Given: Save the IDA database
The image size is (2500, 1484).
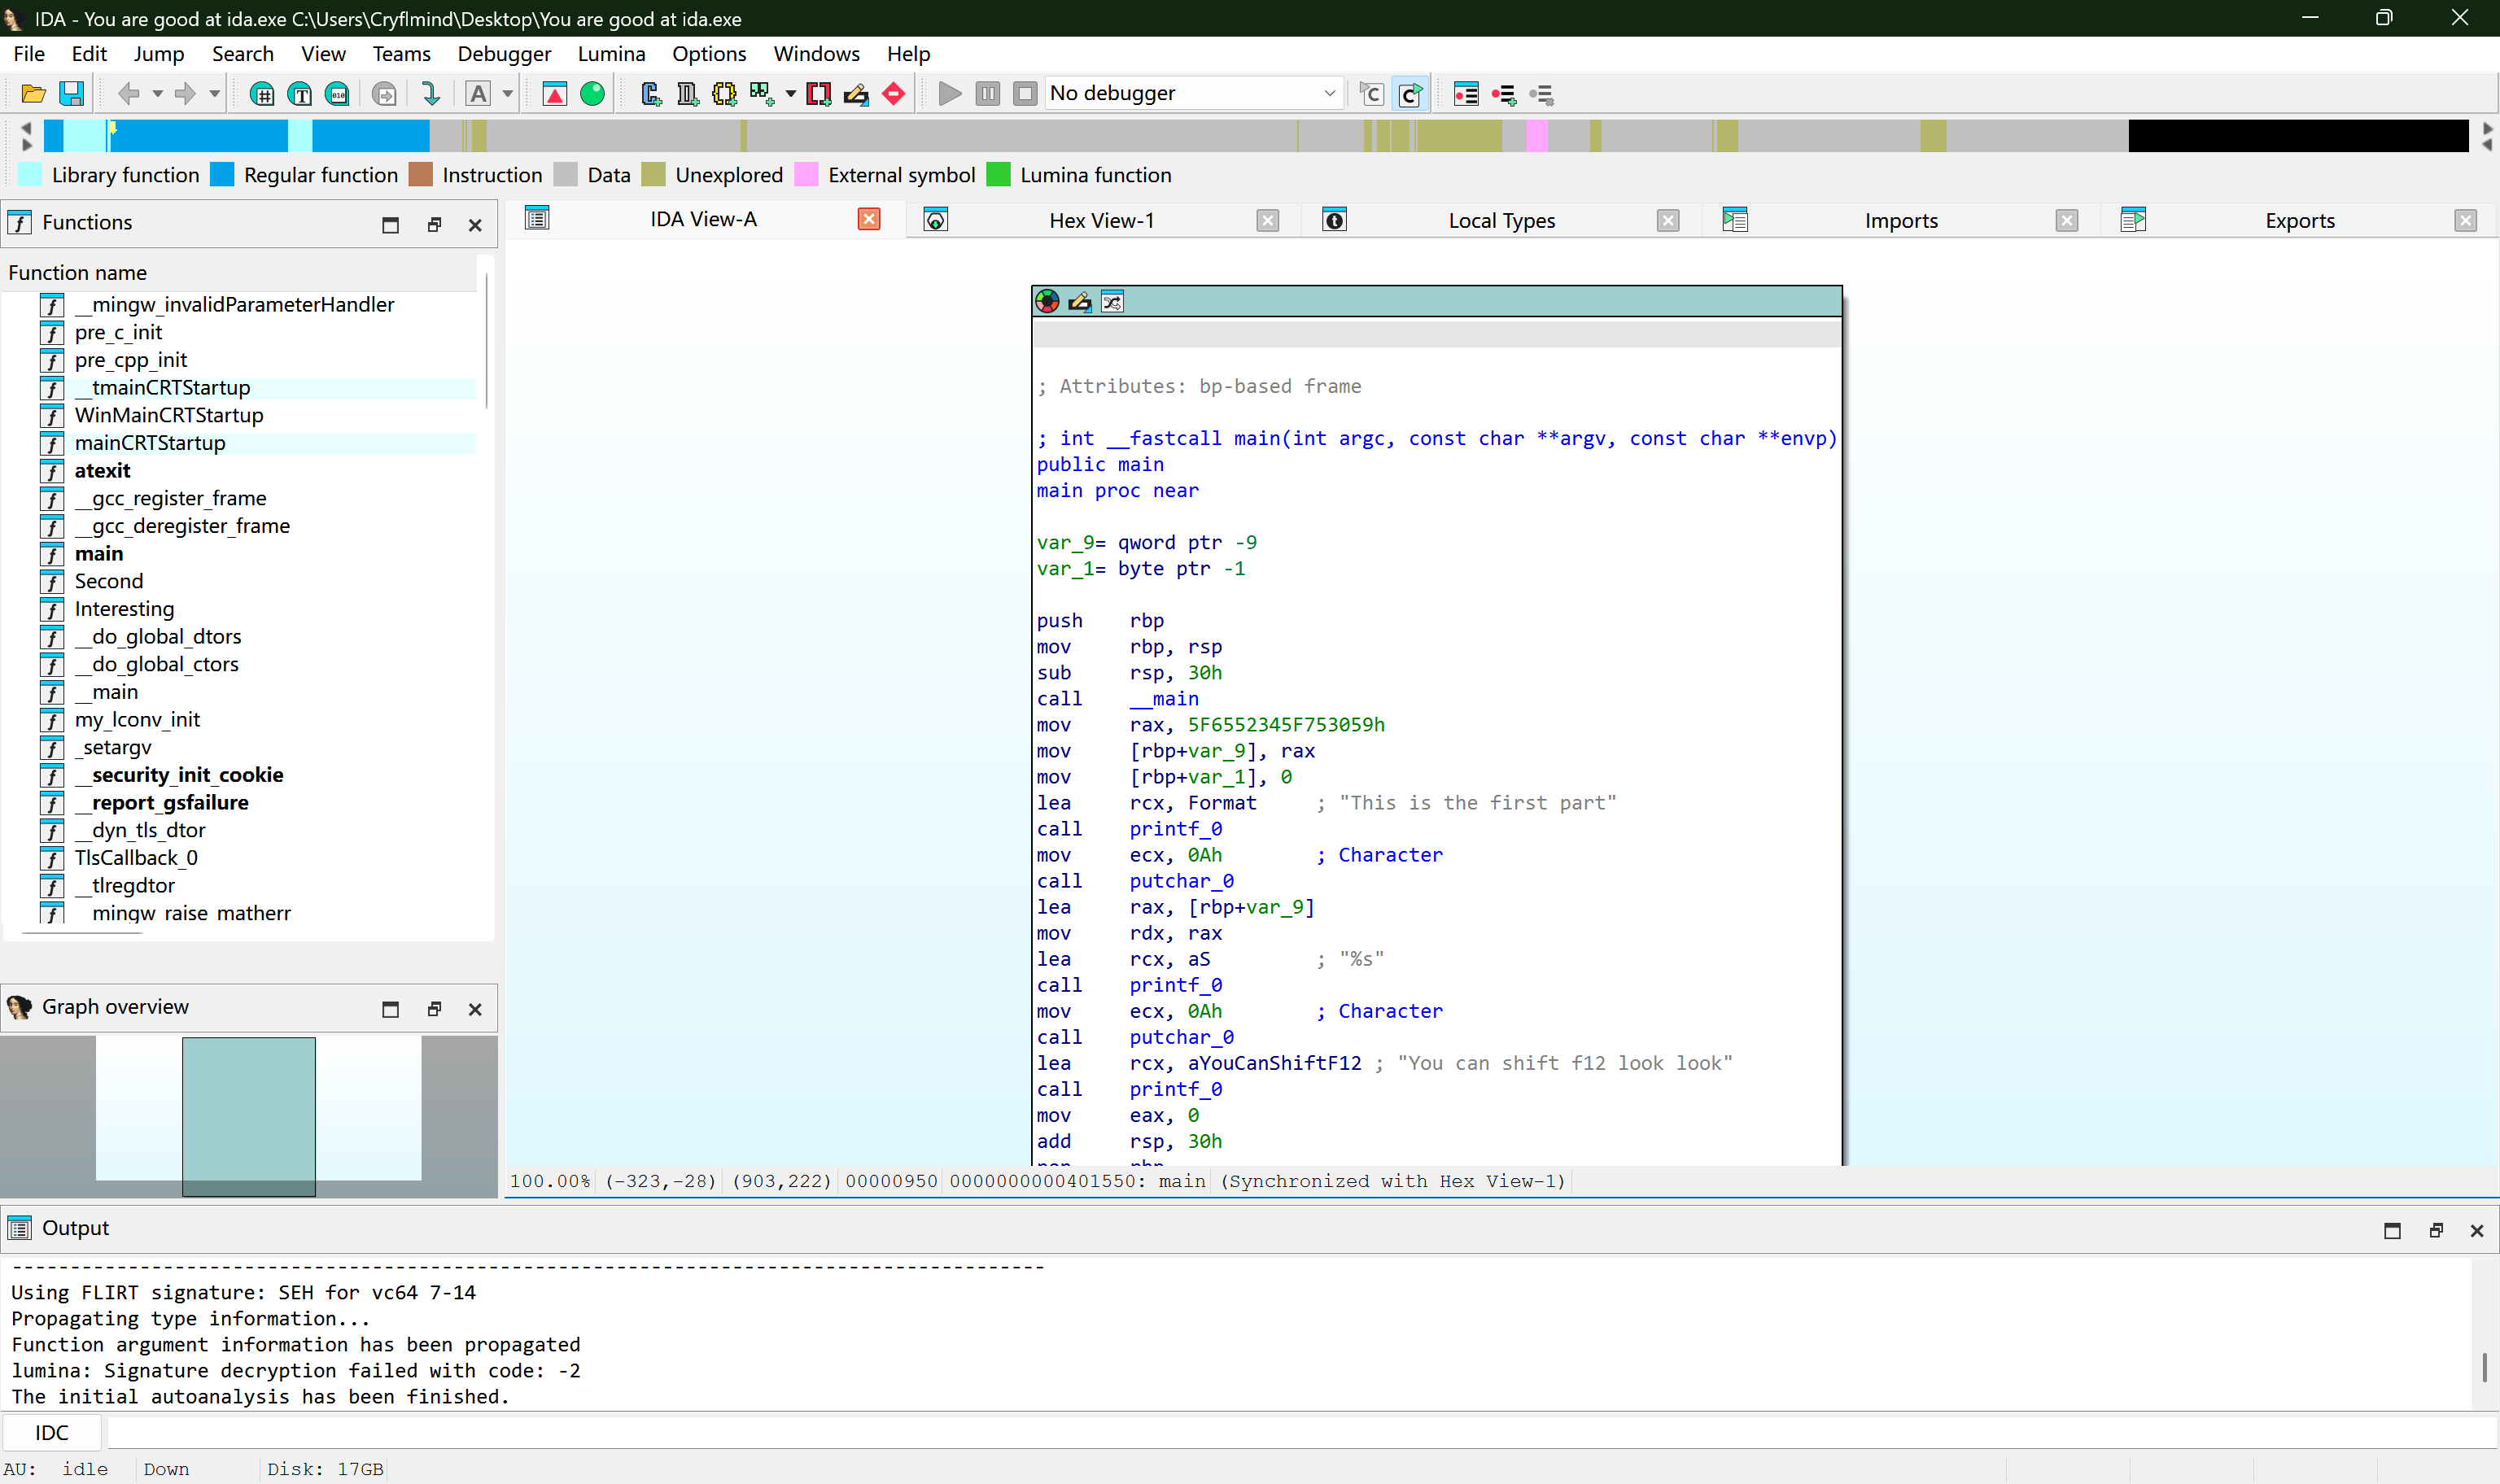Looking at the screenshot, I should click(x=71, y=93).
